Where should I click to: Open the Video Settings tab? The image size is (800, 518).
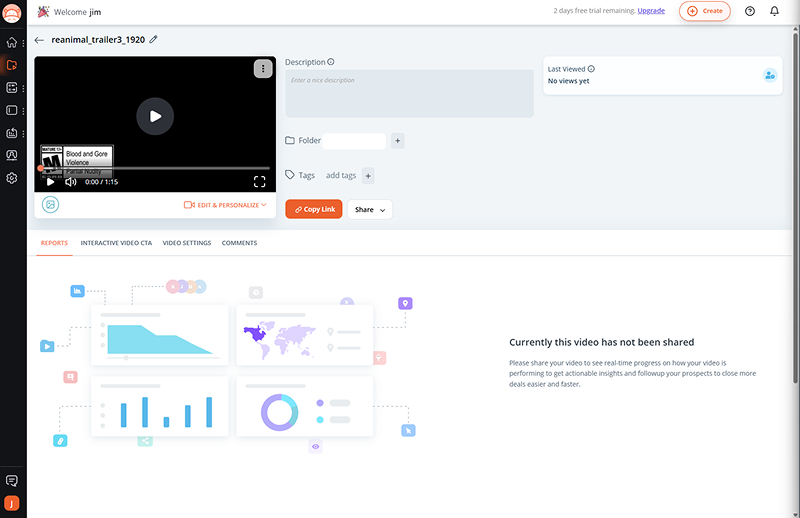tap(186, 243)
